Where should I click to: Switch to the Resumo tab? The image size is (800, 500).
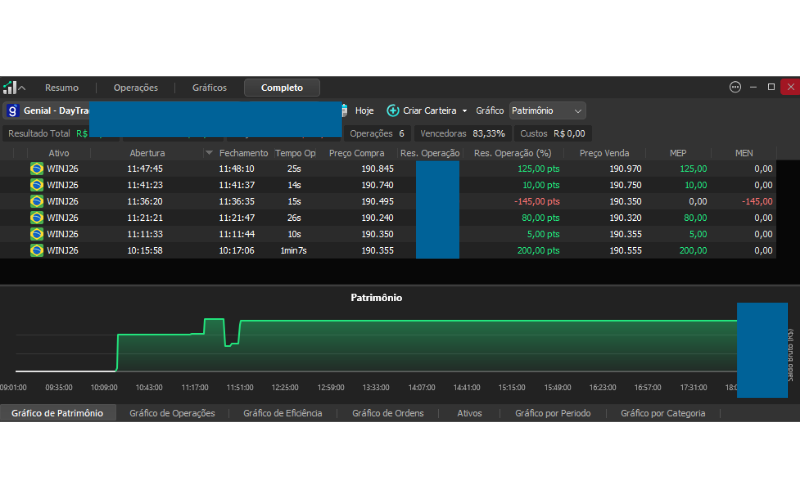[62, 88]
